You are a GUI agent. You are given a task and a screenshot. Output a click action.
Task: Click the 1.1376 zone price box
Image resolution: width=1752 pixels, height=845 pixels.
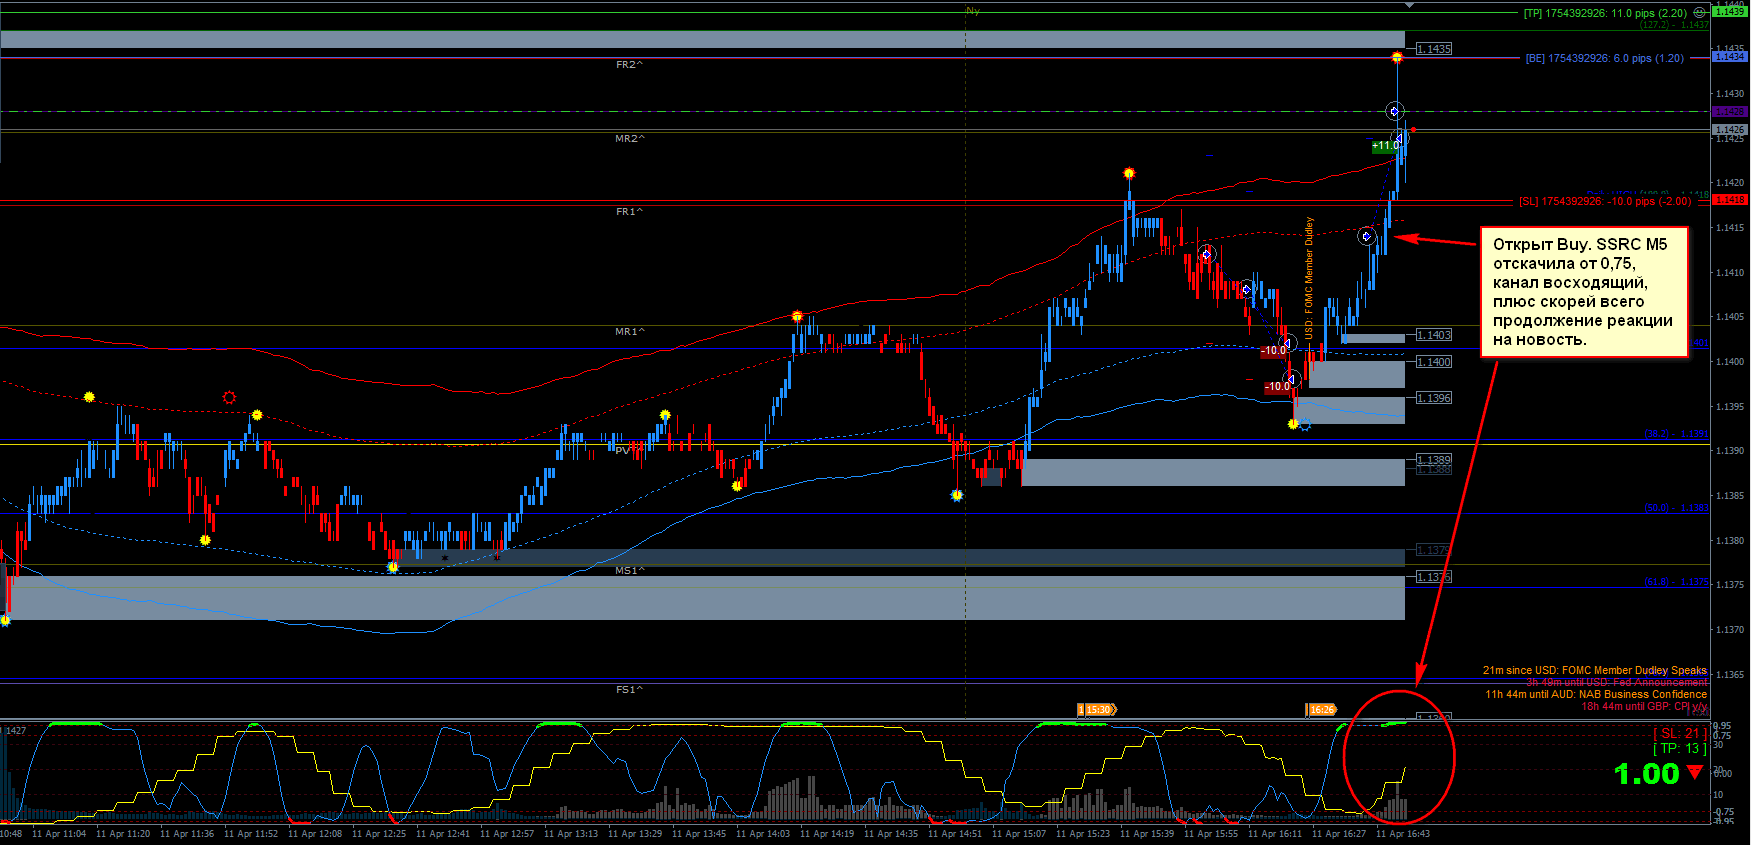1434,577
